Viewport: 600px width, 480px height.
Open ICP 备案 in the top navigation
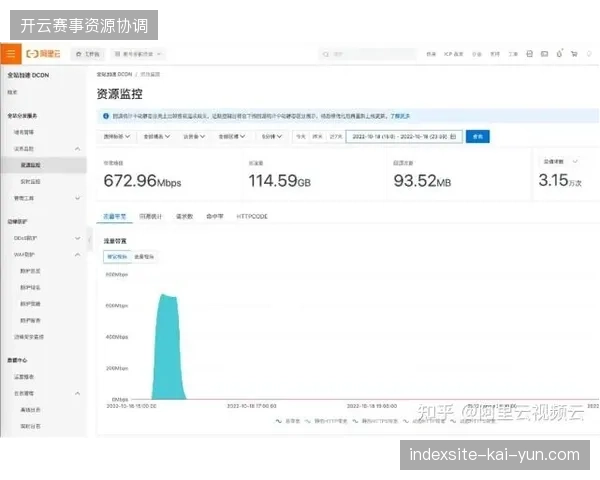(x=453, y=54)
